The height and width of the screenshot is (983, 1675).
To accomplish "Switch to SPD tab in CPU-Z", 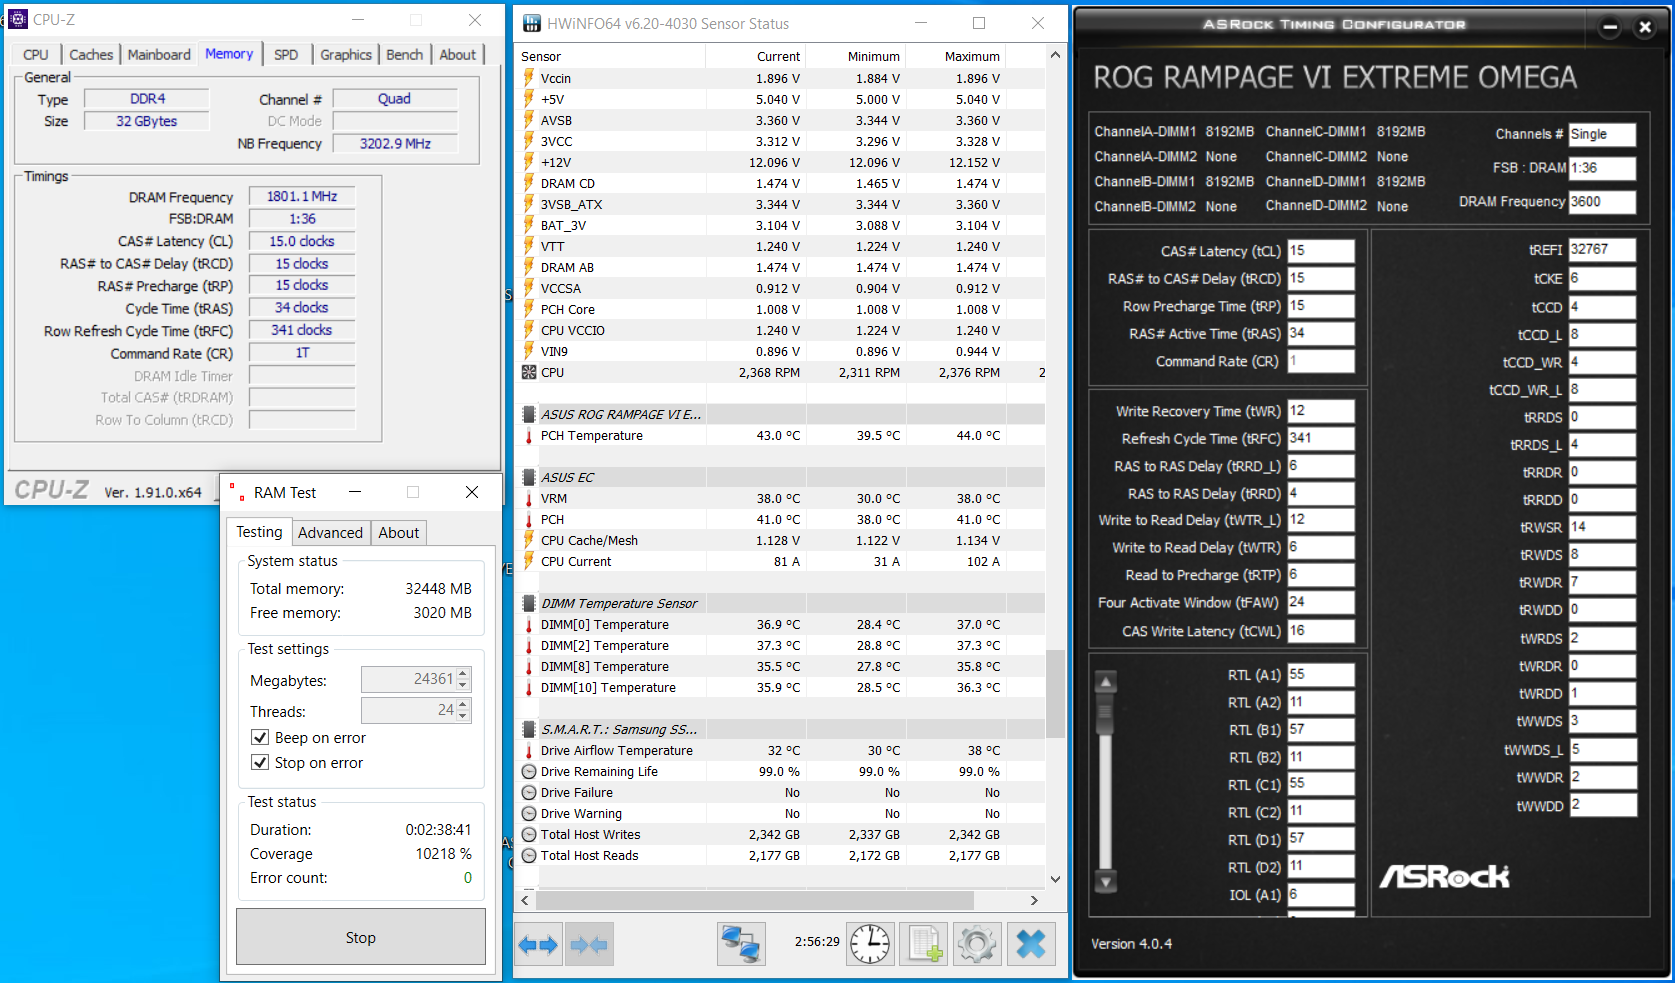I will (286, 55).
